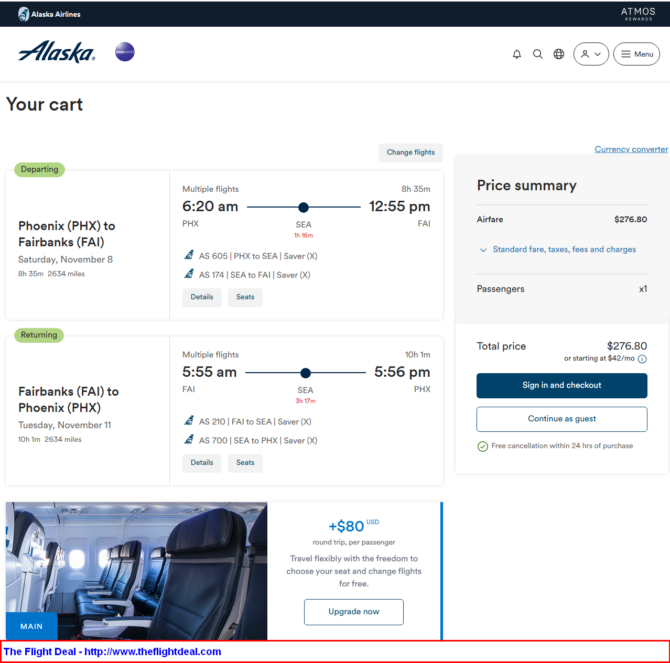Screen dimensions: 670x663
Task: Click the search magnifier icon
Action: click(x=538, y=54)
